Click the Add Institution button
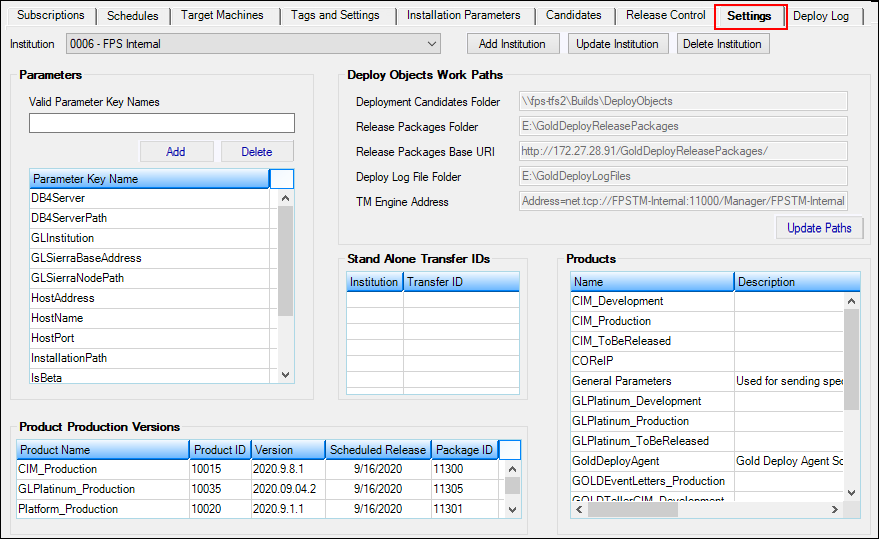This screenshot has width=879, height=539. click(x=512, y=44)
